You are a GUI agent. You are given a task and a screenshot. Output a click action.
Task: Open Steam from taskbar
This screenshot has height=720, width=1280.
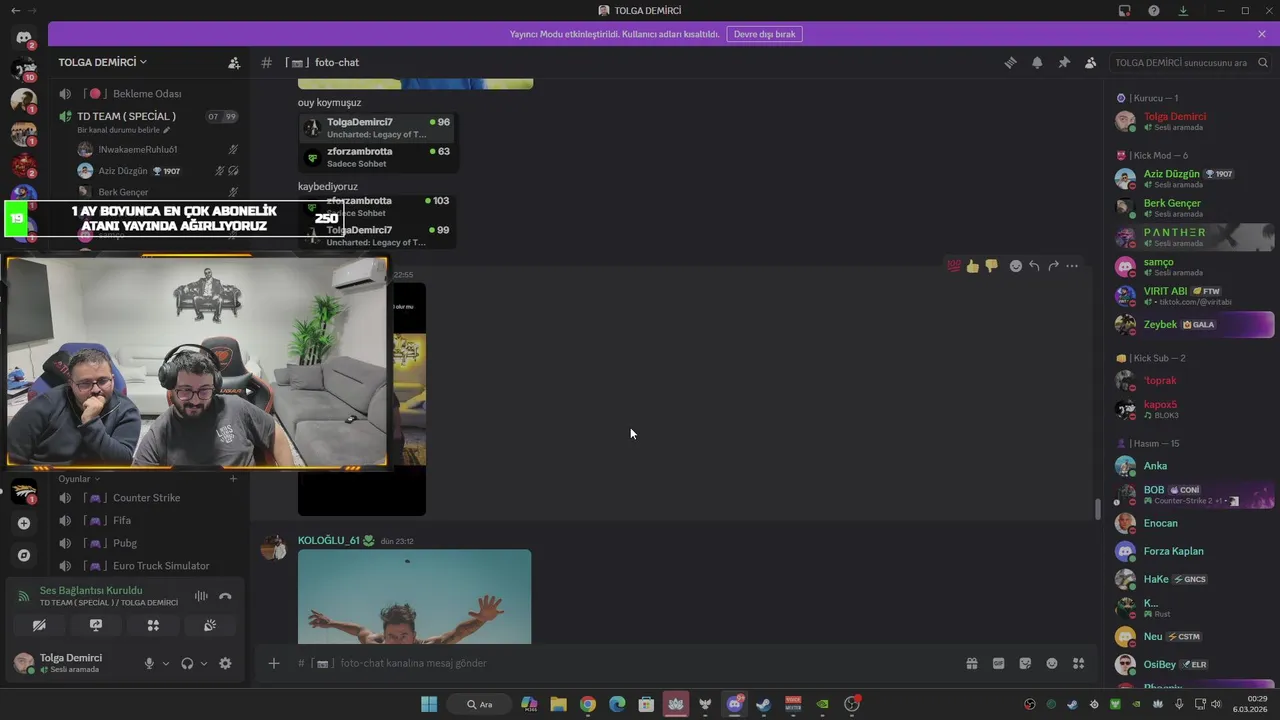[x=764, y=704]
